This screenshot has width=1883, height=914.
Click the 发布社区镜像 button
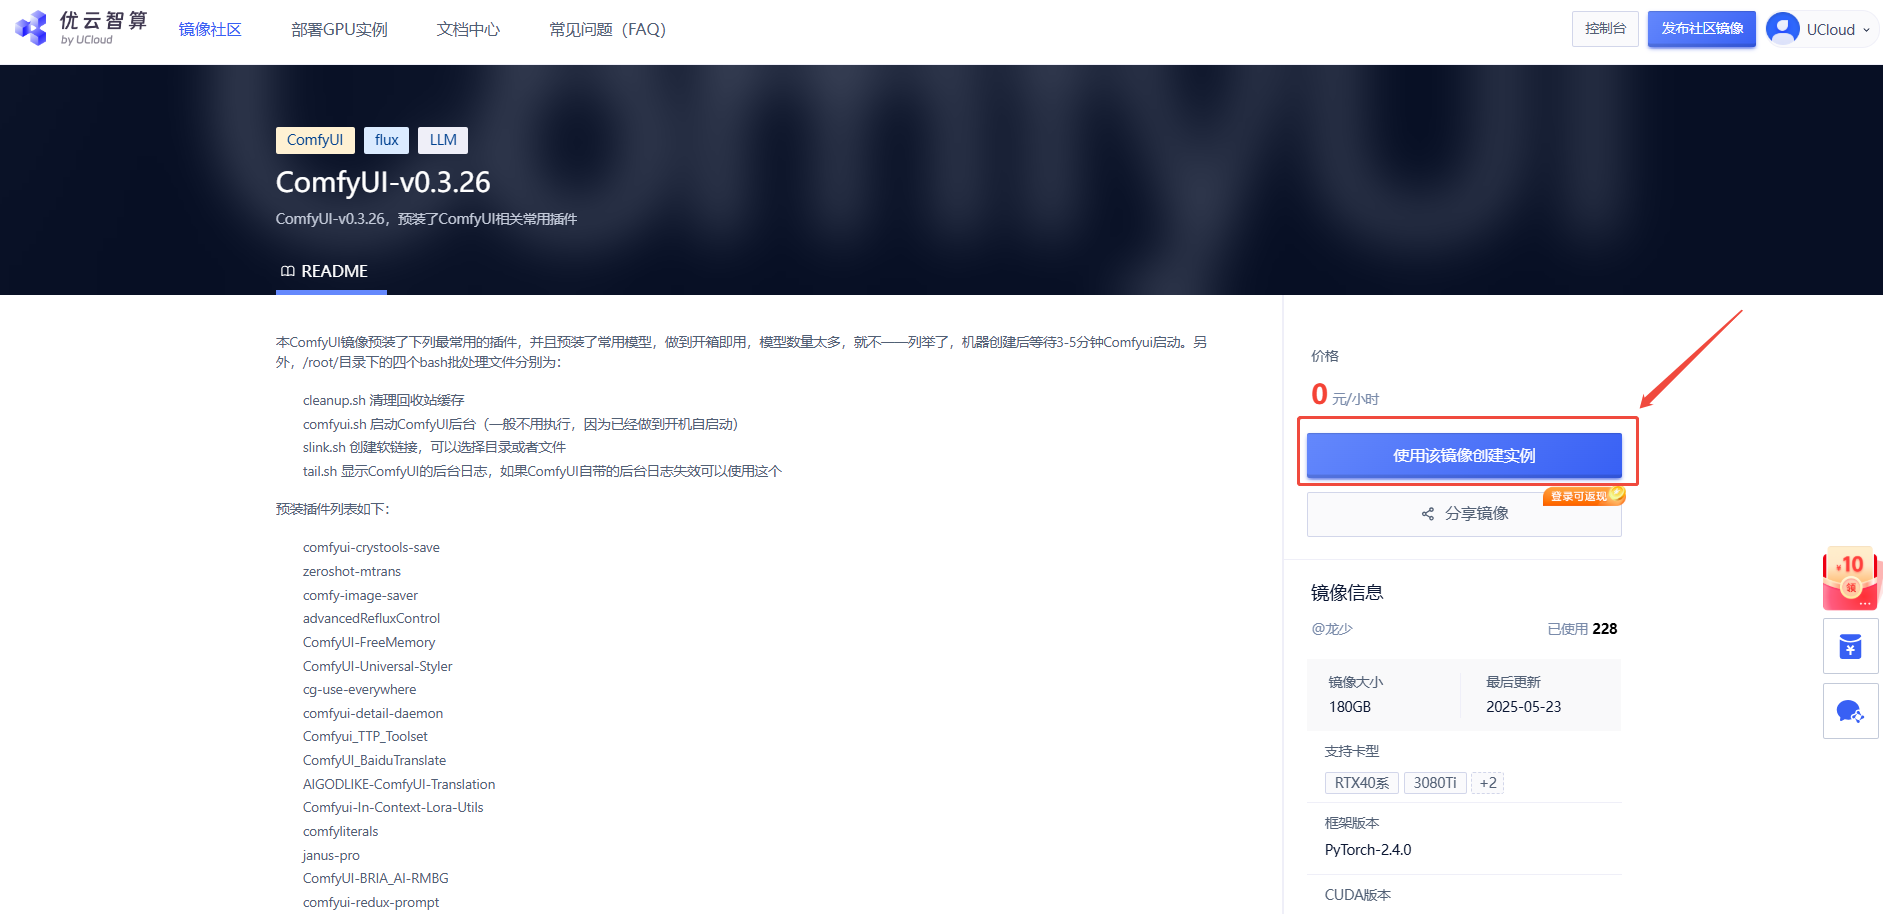(1702, 29)
